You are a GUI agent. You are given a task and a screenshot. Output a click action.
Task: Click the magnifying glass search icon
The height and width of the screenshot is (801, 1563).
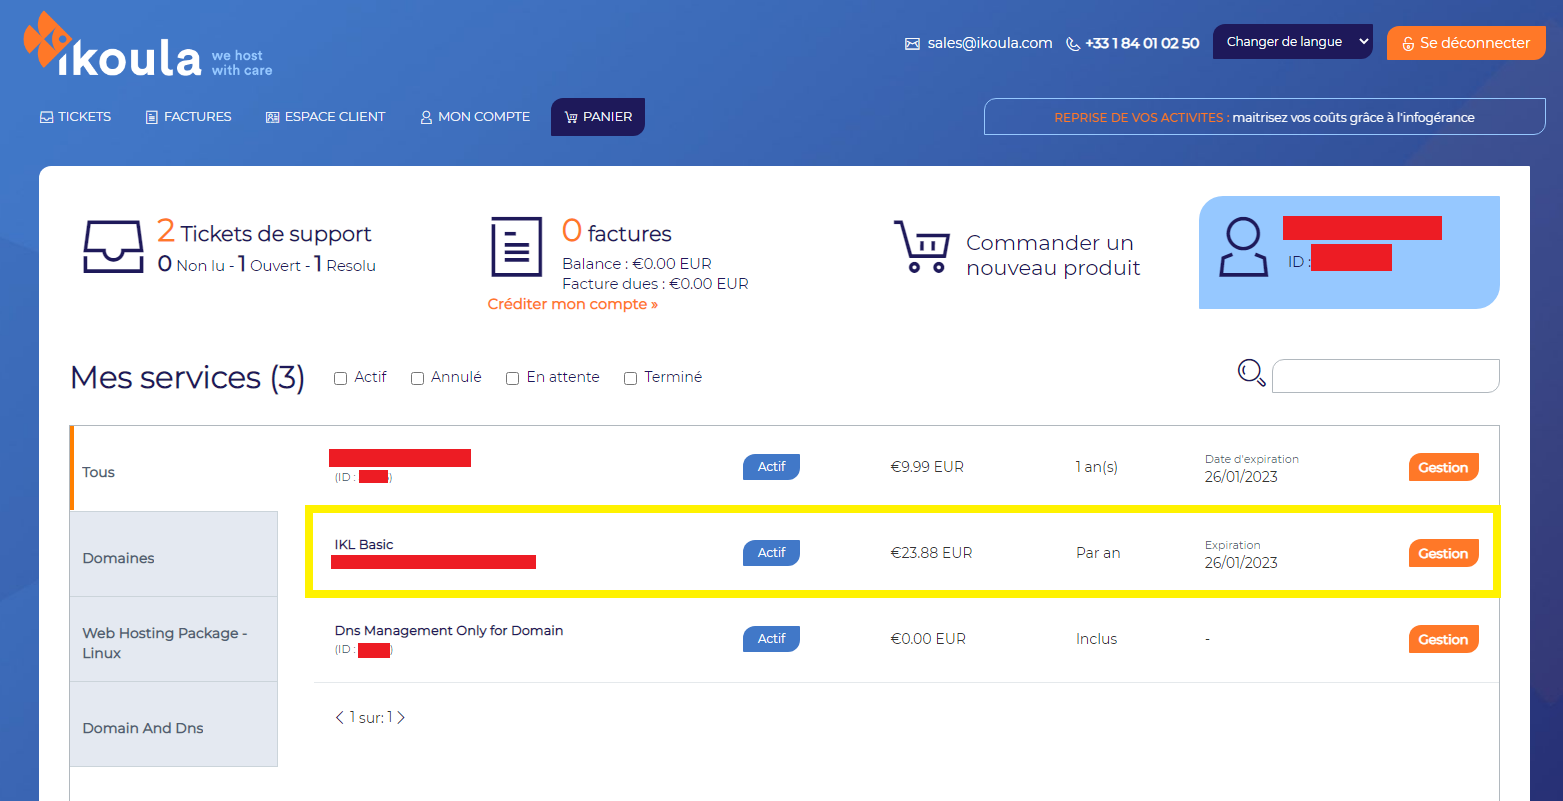[1252, 374]
